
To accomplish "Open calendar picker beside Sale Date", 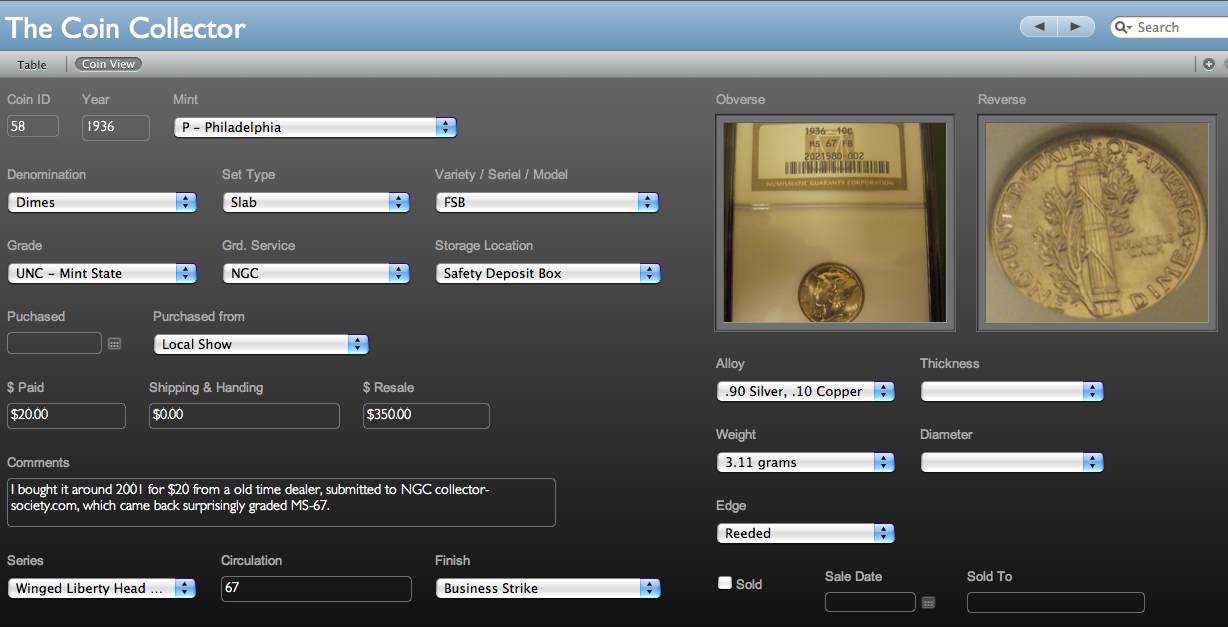I will tap(928, 602).
